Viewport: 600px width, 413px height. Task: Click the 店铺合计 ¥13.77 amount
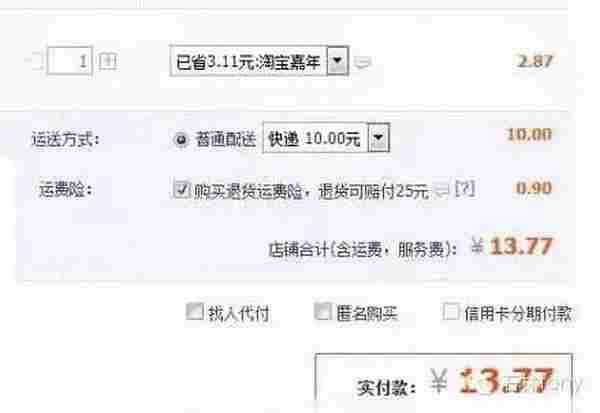tap(512, 246)
